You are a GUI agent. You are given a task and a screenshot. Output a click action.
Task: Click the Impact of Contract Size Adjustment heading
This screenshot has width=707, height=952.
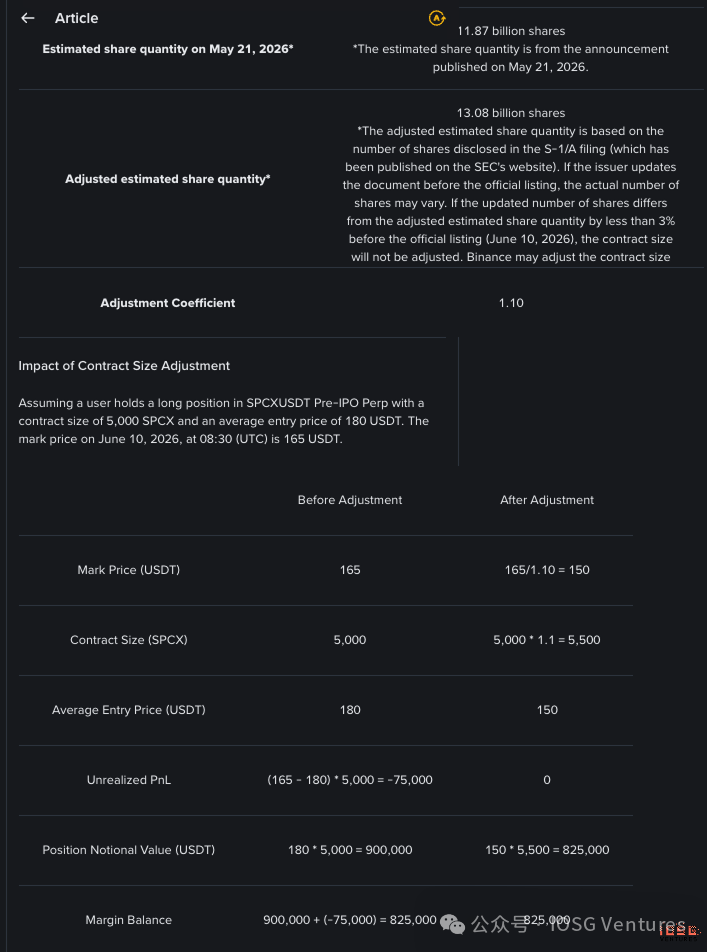point(124,366)
